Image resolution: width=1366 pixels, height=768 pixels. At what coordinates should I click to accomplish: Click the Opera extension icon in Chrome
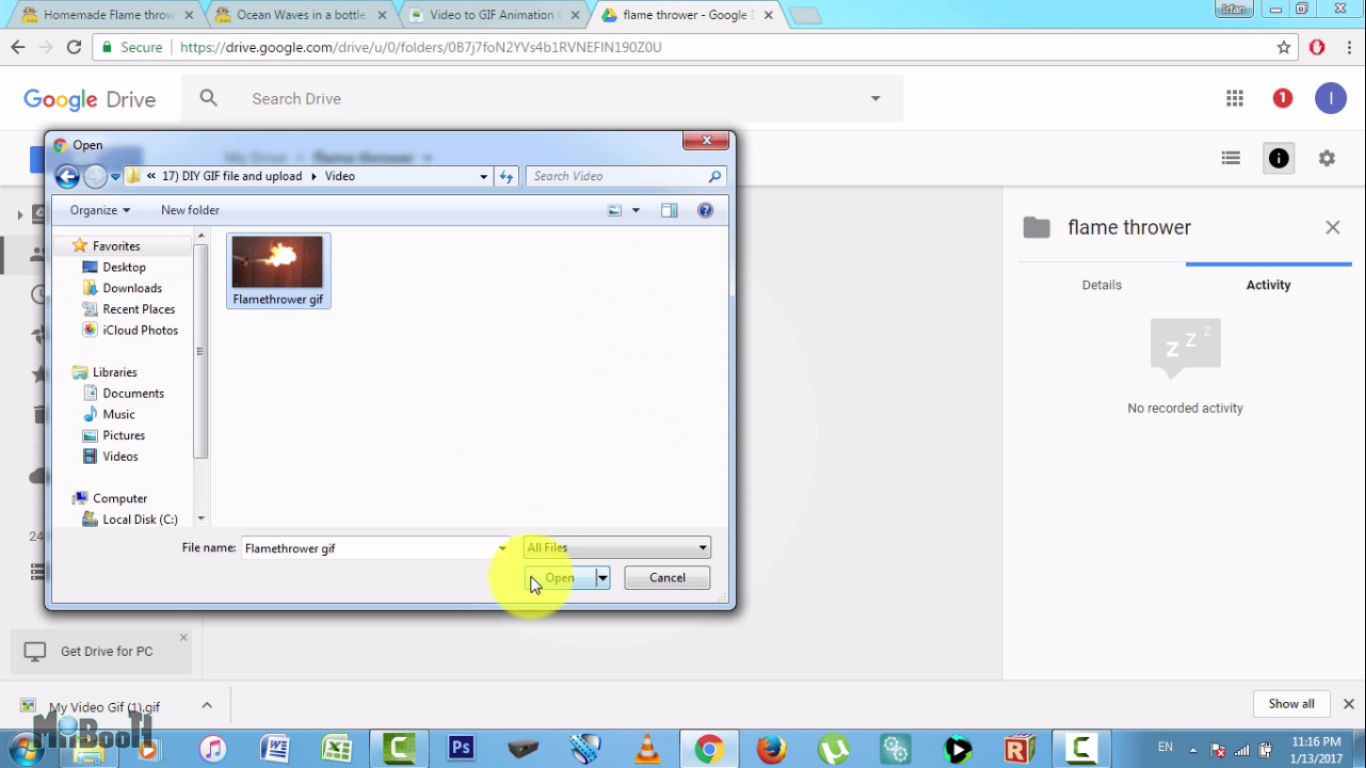pyautogui.click(x=1317, y=47)
